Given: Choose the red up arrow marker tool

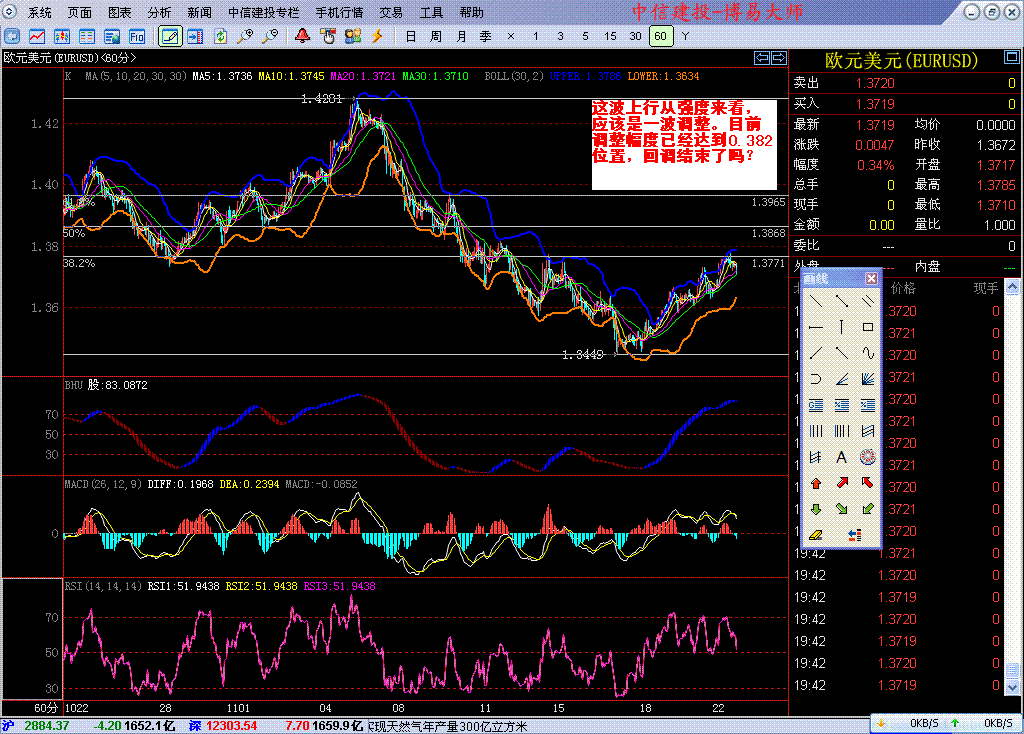Looking at the screenshot, I should pyautogui.click(x=815, y=484).
